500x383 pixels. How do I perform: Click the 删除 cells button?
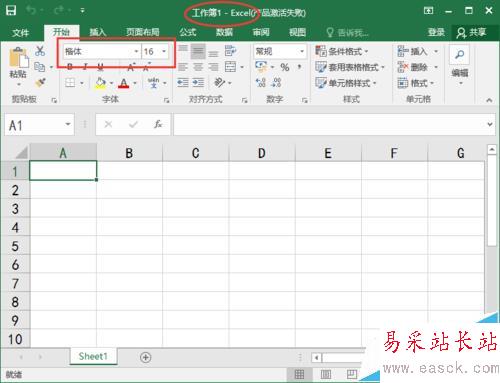412,67
